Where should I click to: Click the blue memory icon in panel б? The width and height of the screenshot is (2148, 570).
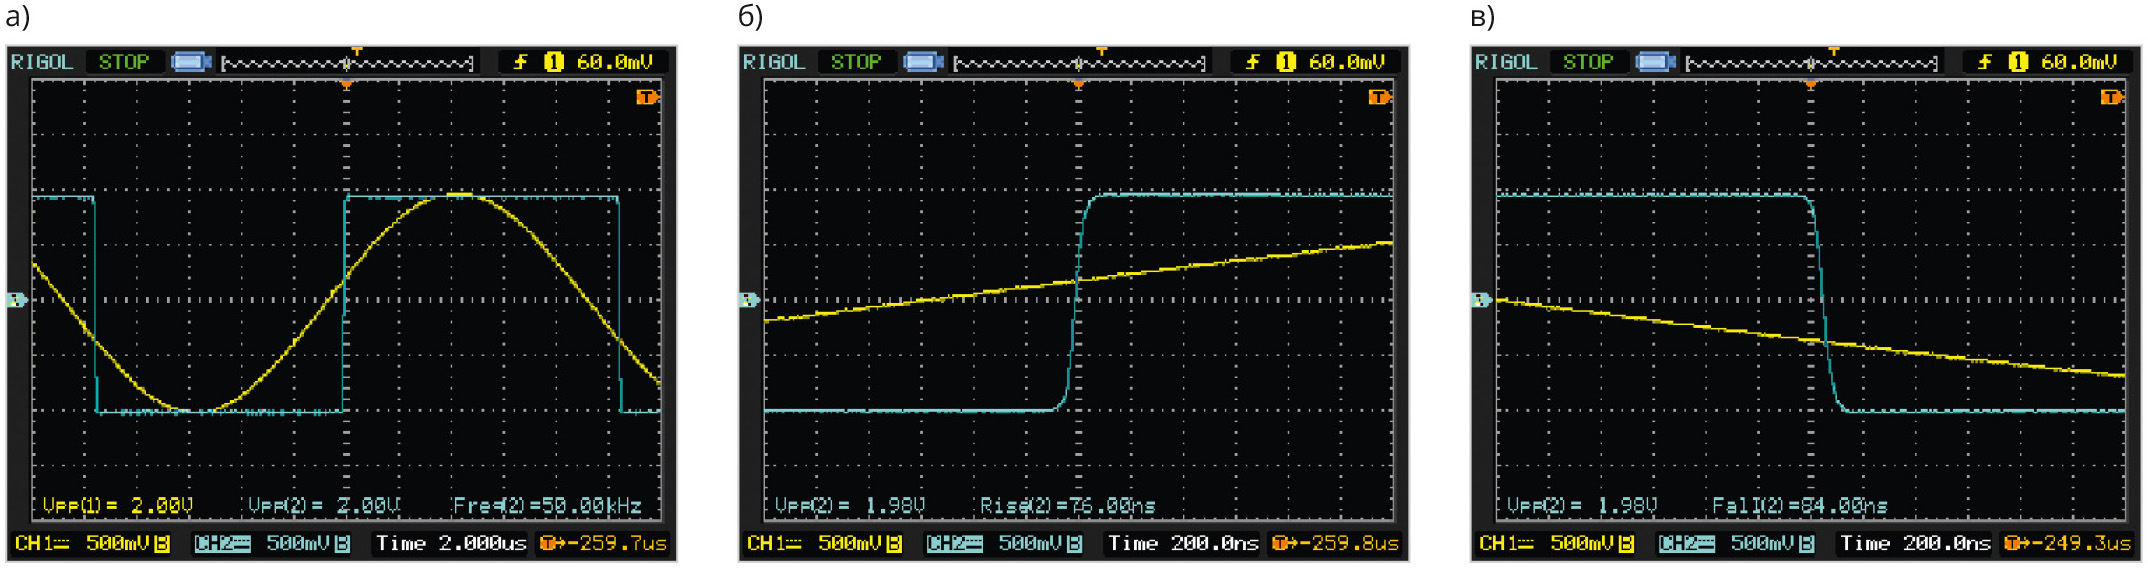coord(923,62)
